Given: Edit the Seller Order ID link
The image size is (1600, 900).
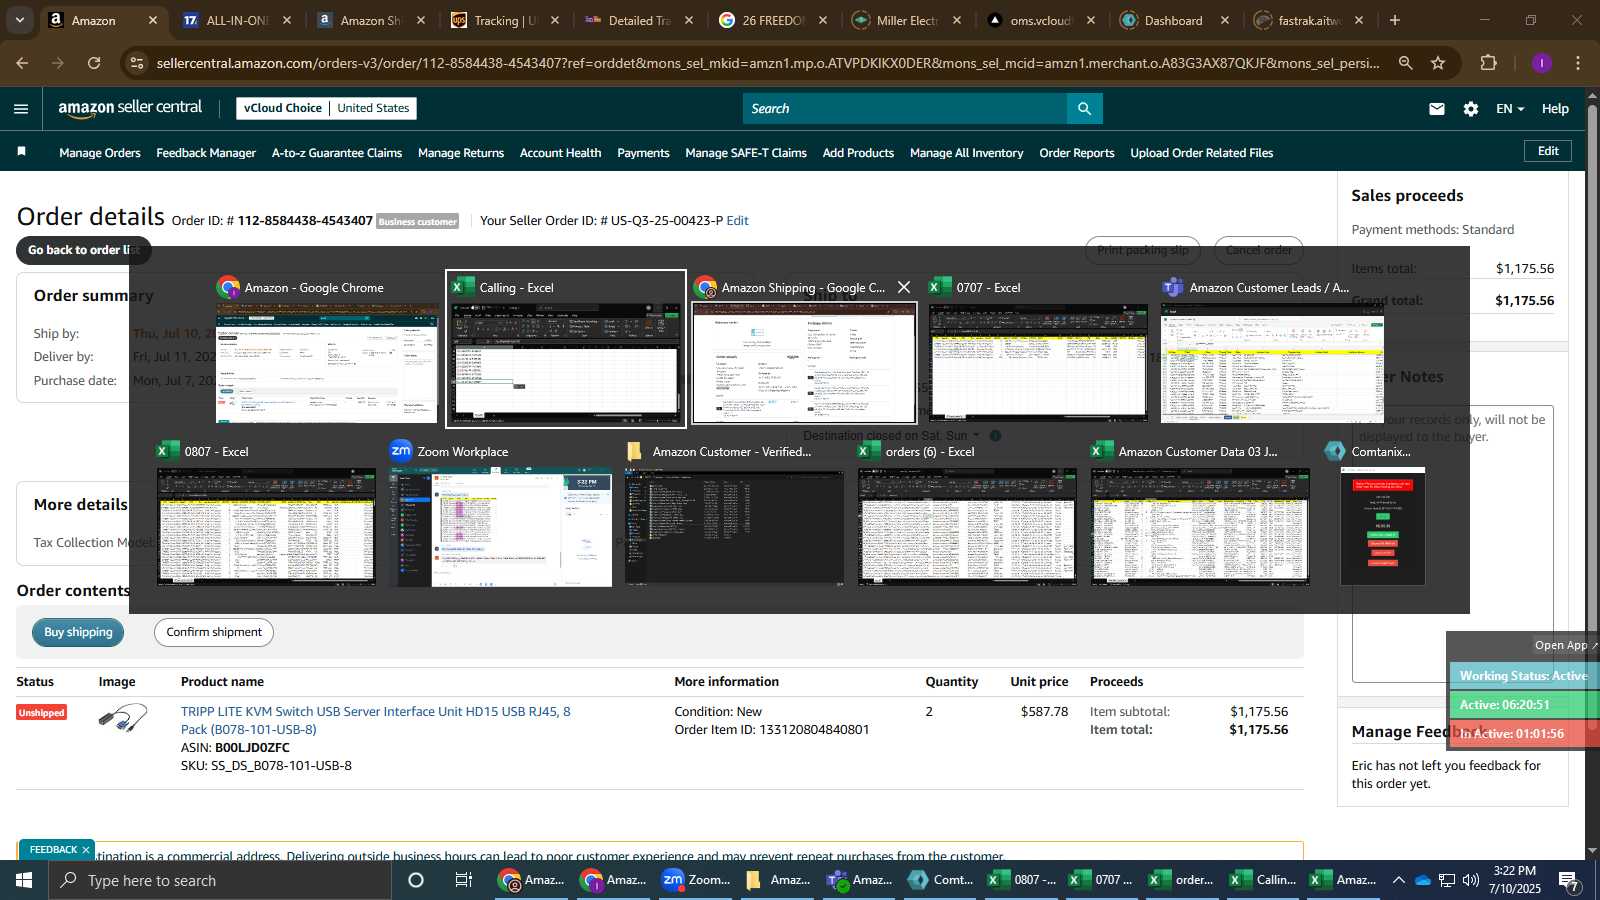Looking at the screenshot, I should pos(737,221).
